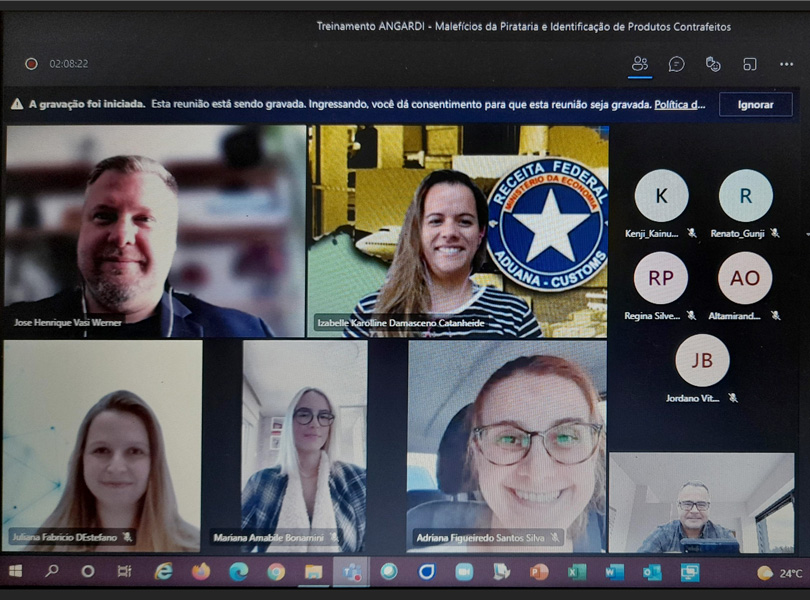Image resolution: width=810 pixels, height=600 pixels.
Task: Launch Google Chrome from the taskbar
Action: coord(276,572)
